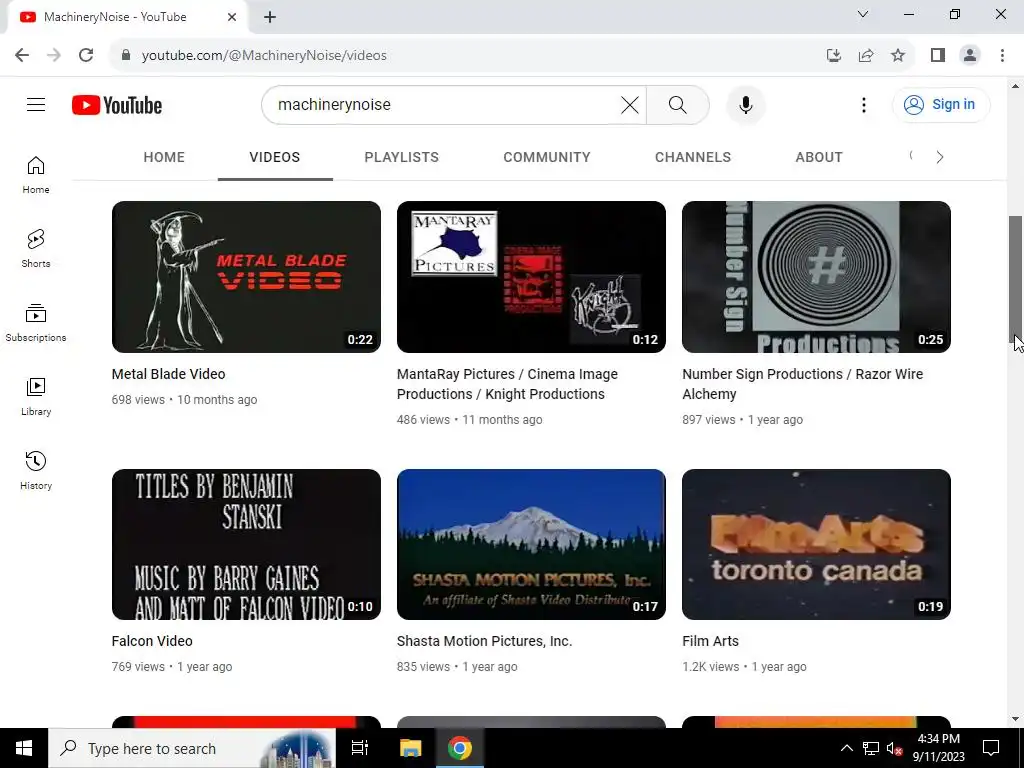Open the Number Sign Productions thumbnail
This screenshot has width=1024, height=768.
[x=816, y=277]
